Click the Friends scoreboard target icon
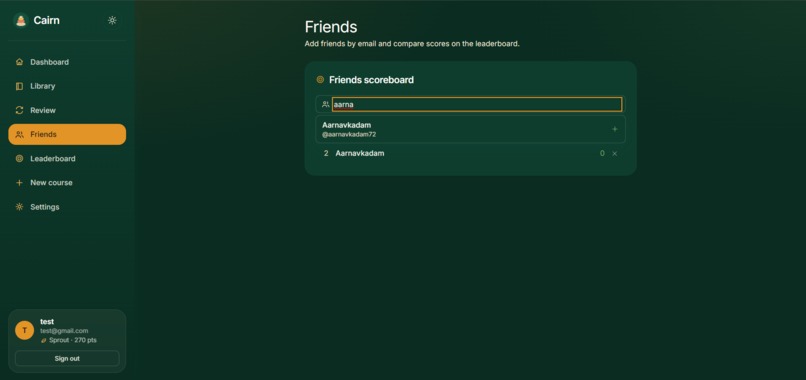This screenshot has height=380, width=806. [x=320, y=80]
